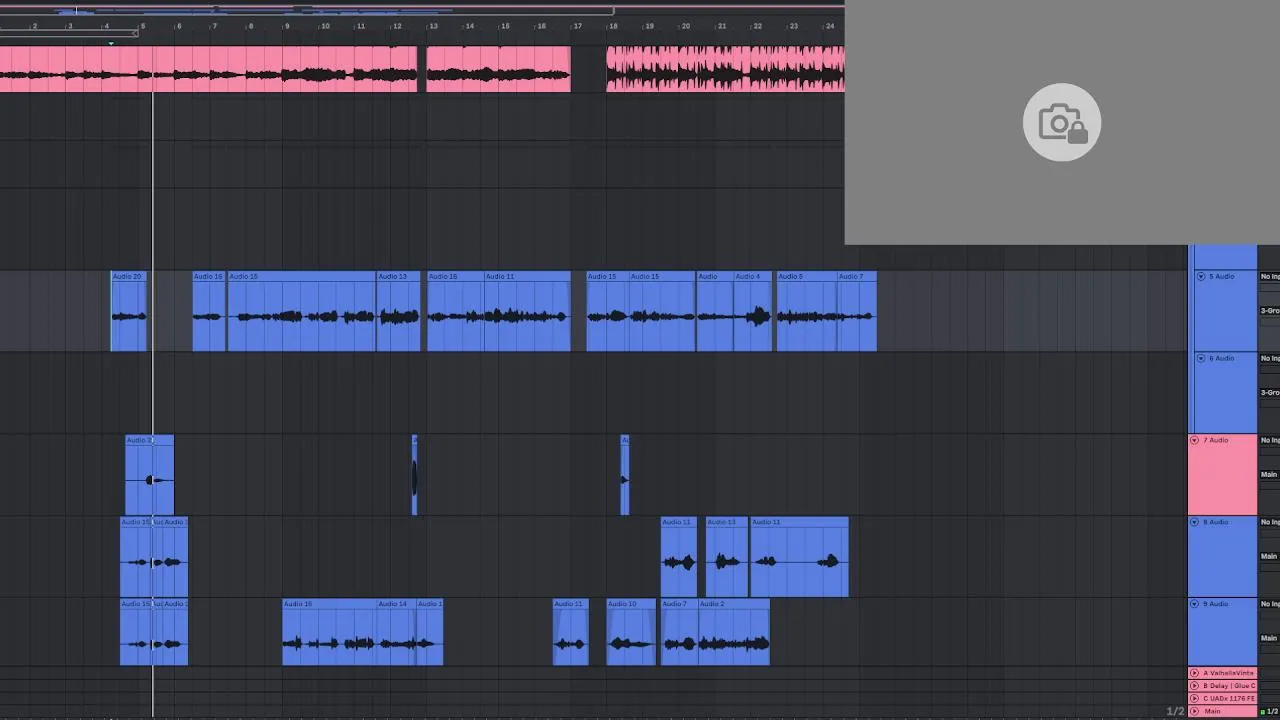Select the A ValhallaVinta track name

1228,673
